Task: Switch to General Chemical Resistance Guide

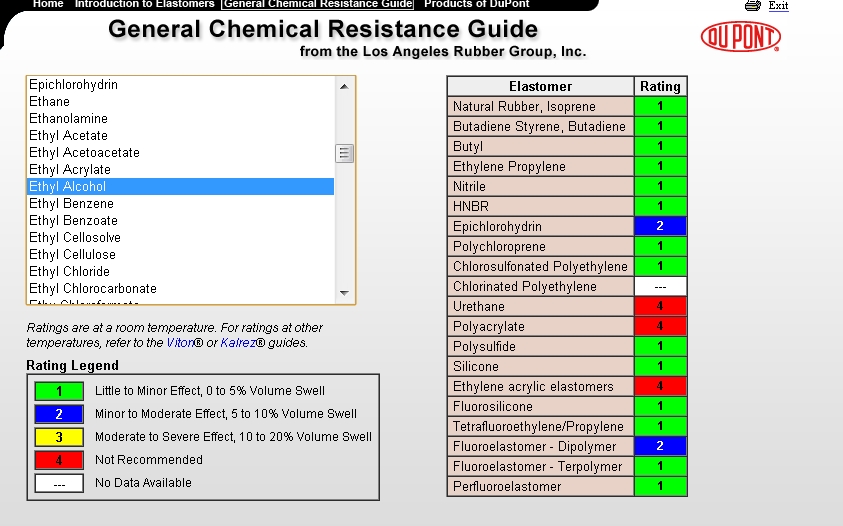Action: (318, 4)
